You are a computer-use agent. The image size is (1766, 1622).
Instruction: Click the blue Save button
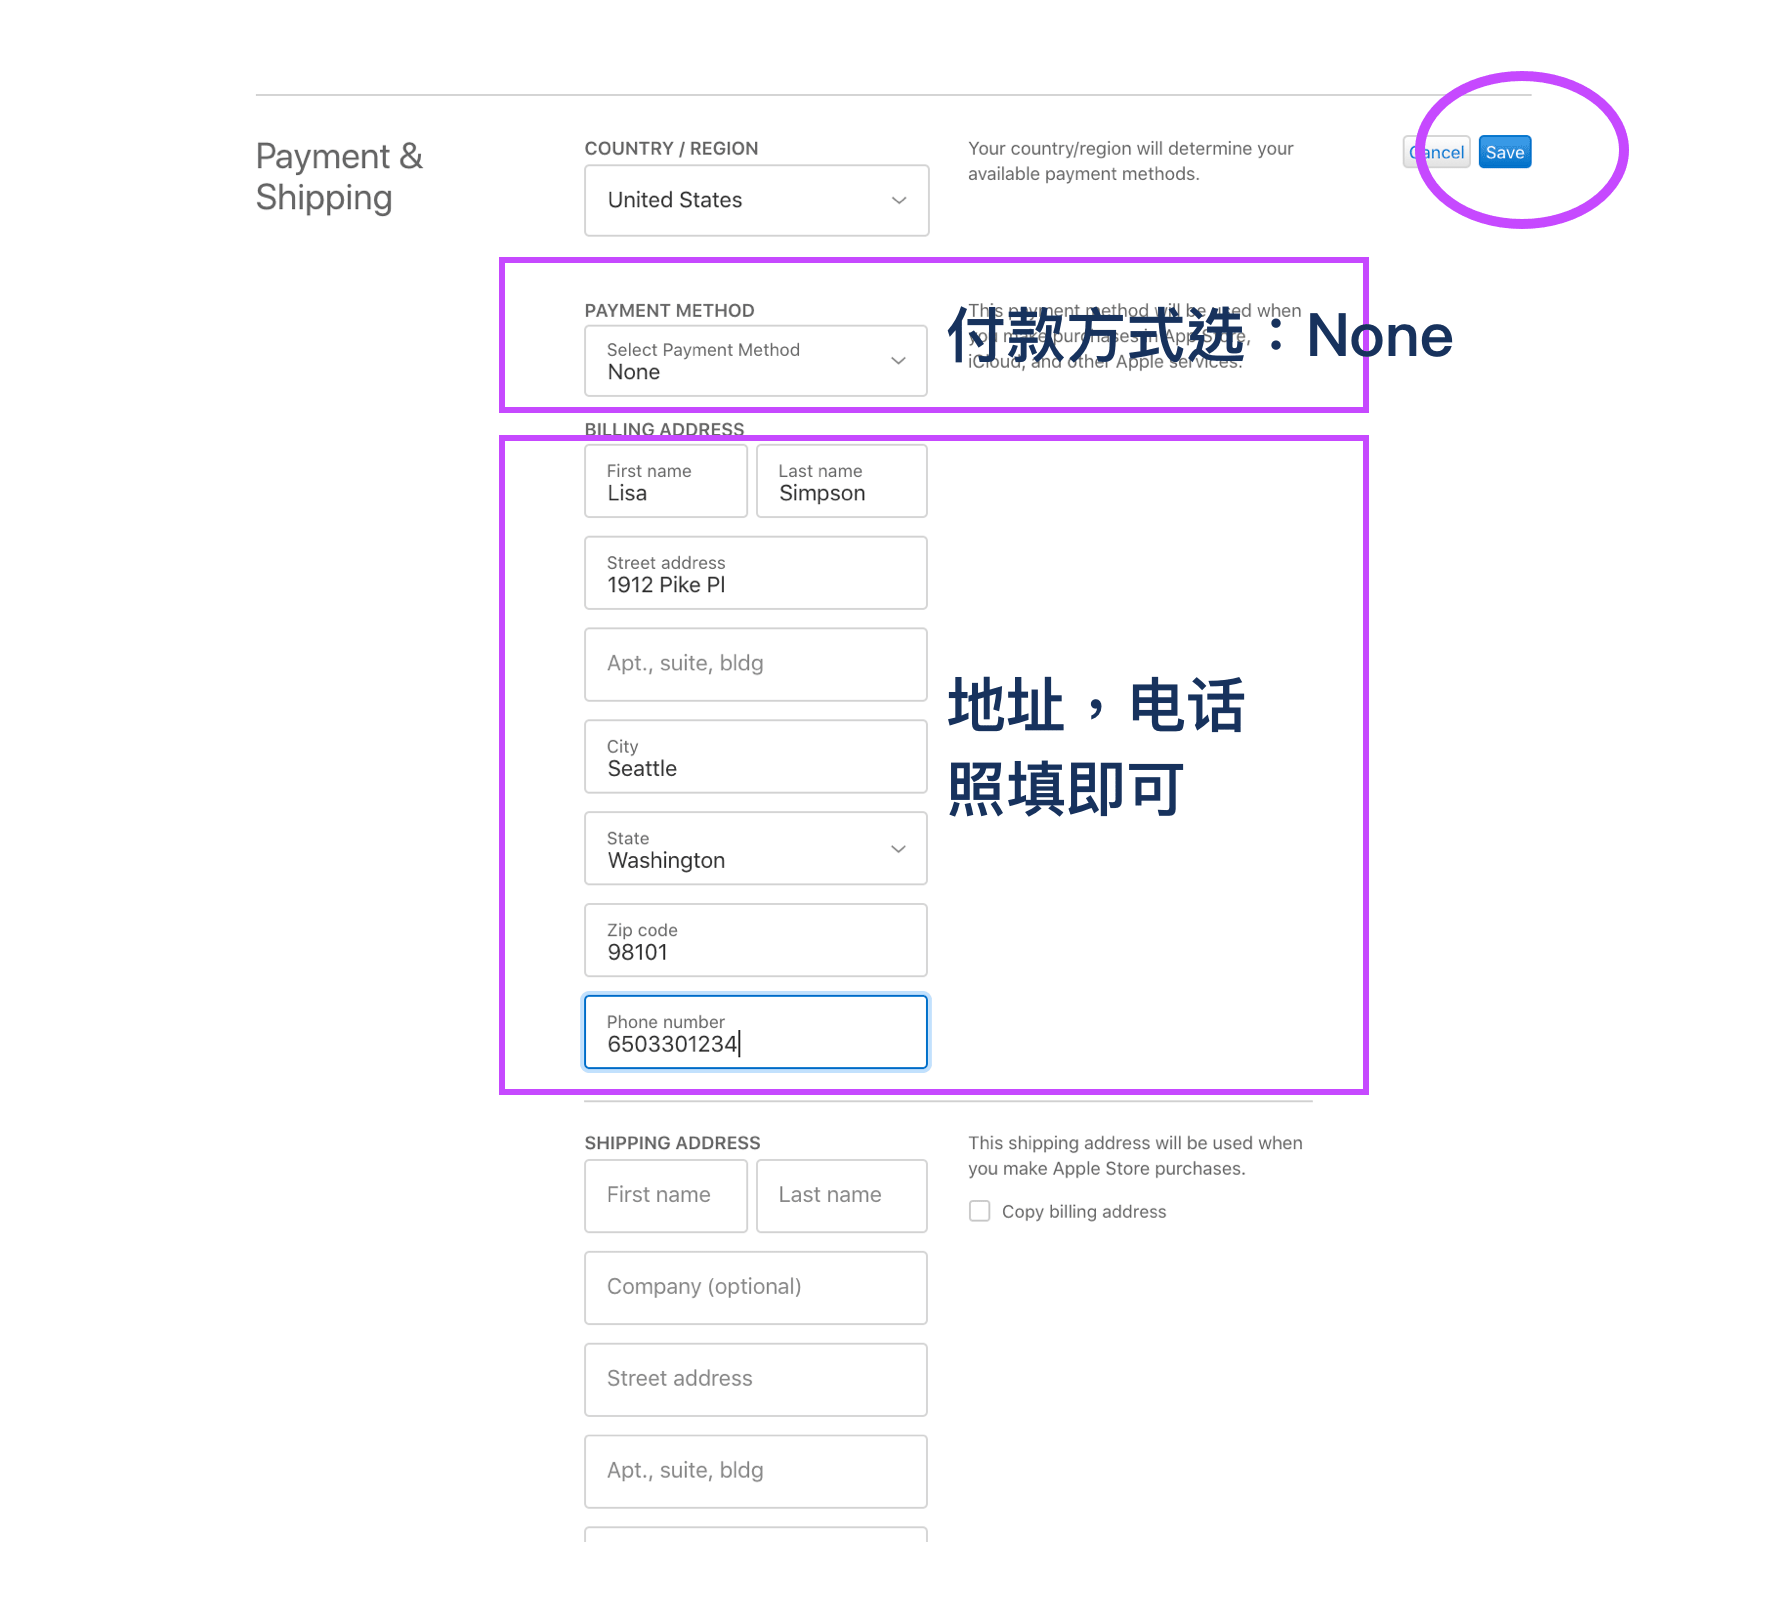tap(1504, 152)
